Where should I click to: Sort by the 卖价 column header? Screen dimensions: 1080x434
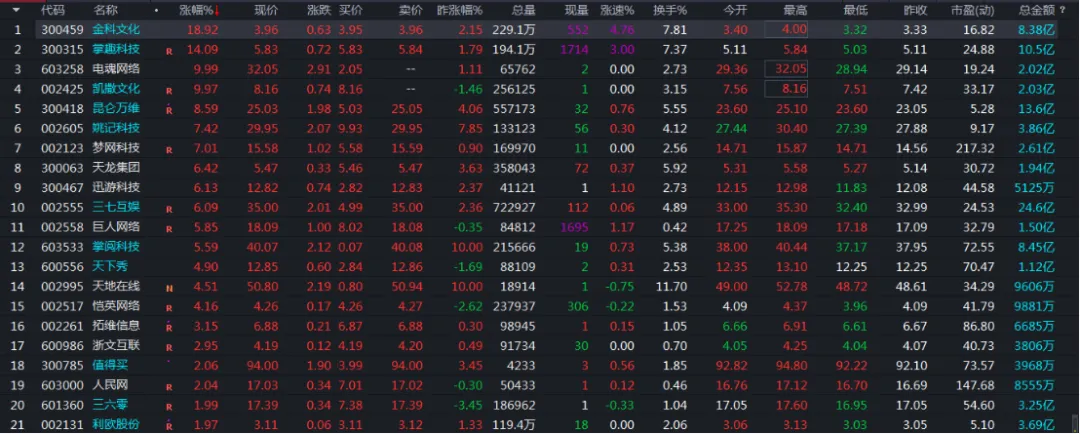[411, 10]
